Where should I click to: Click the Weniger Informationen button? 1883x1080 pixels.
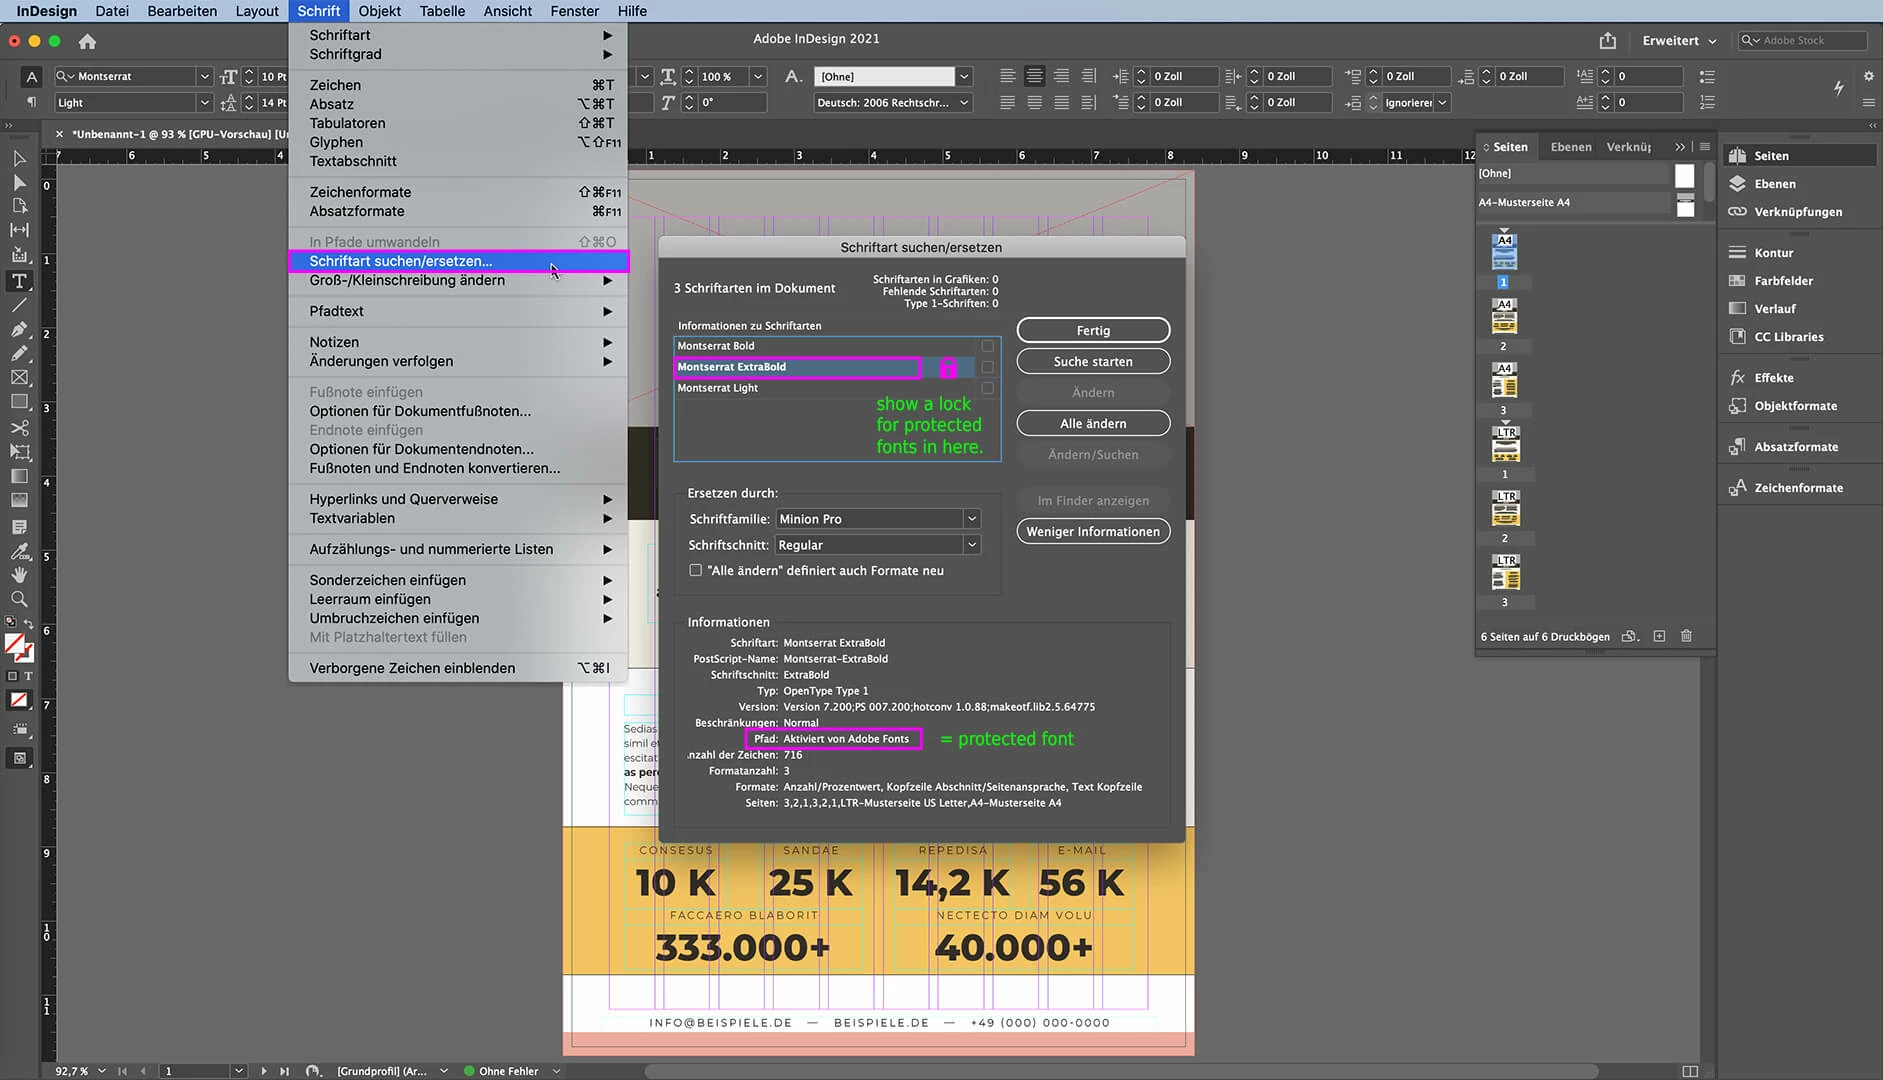pos(1093,531)
